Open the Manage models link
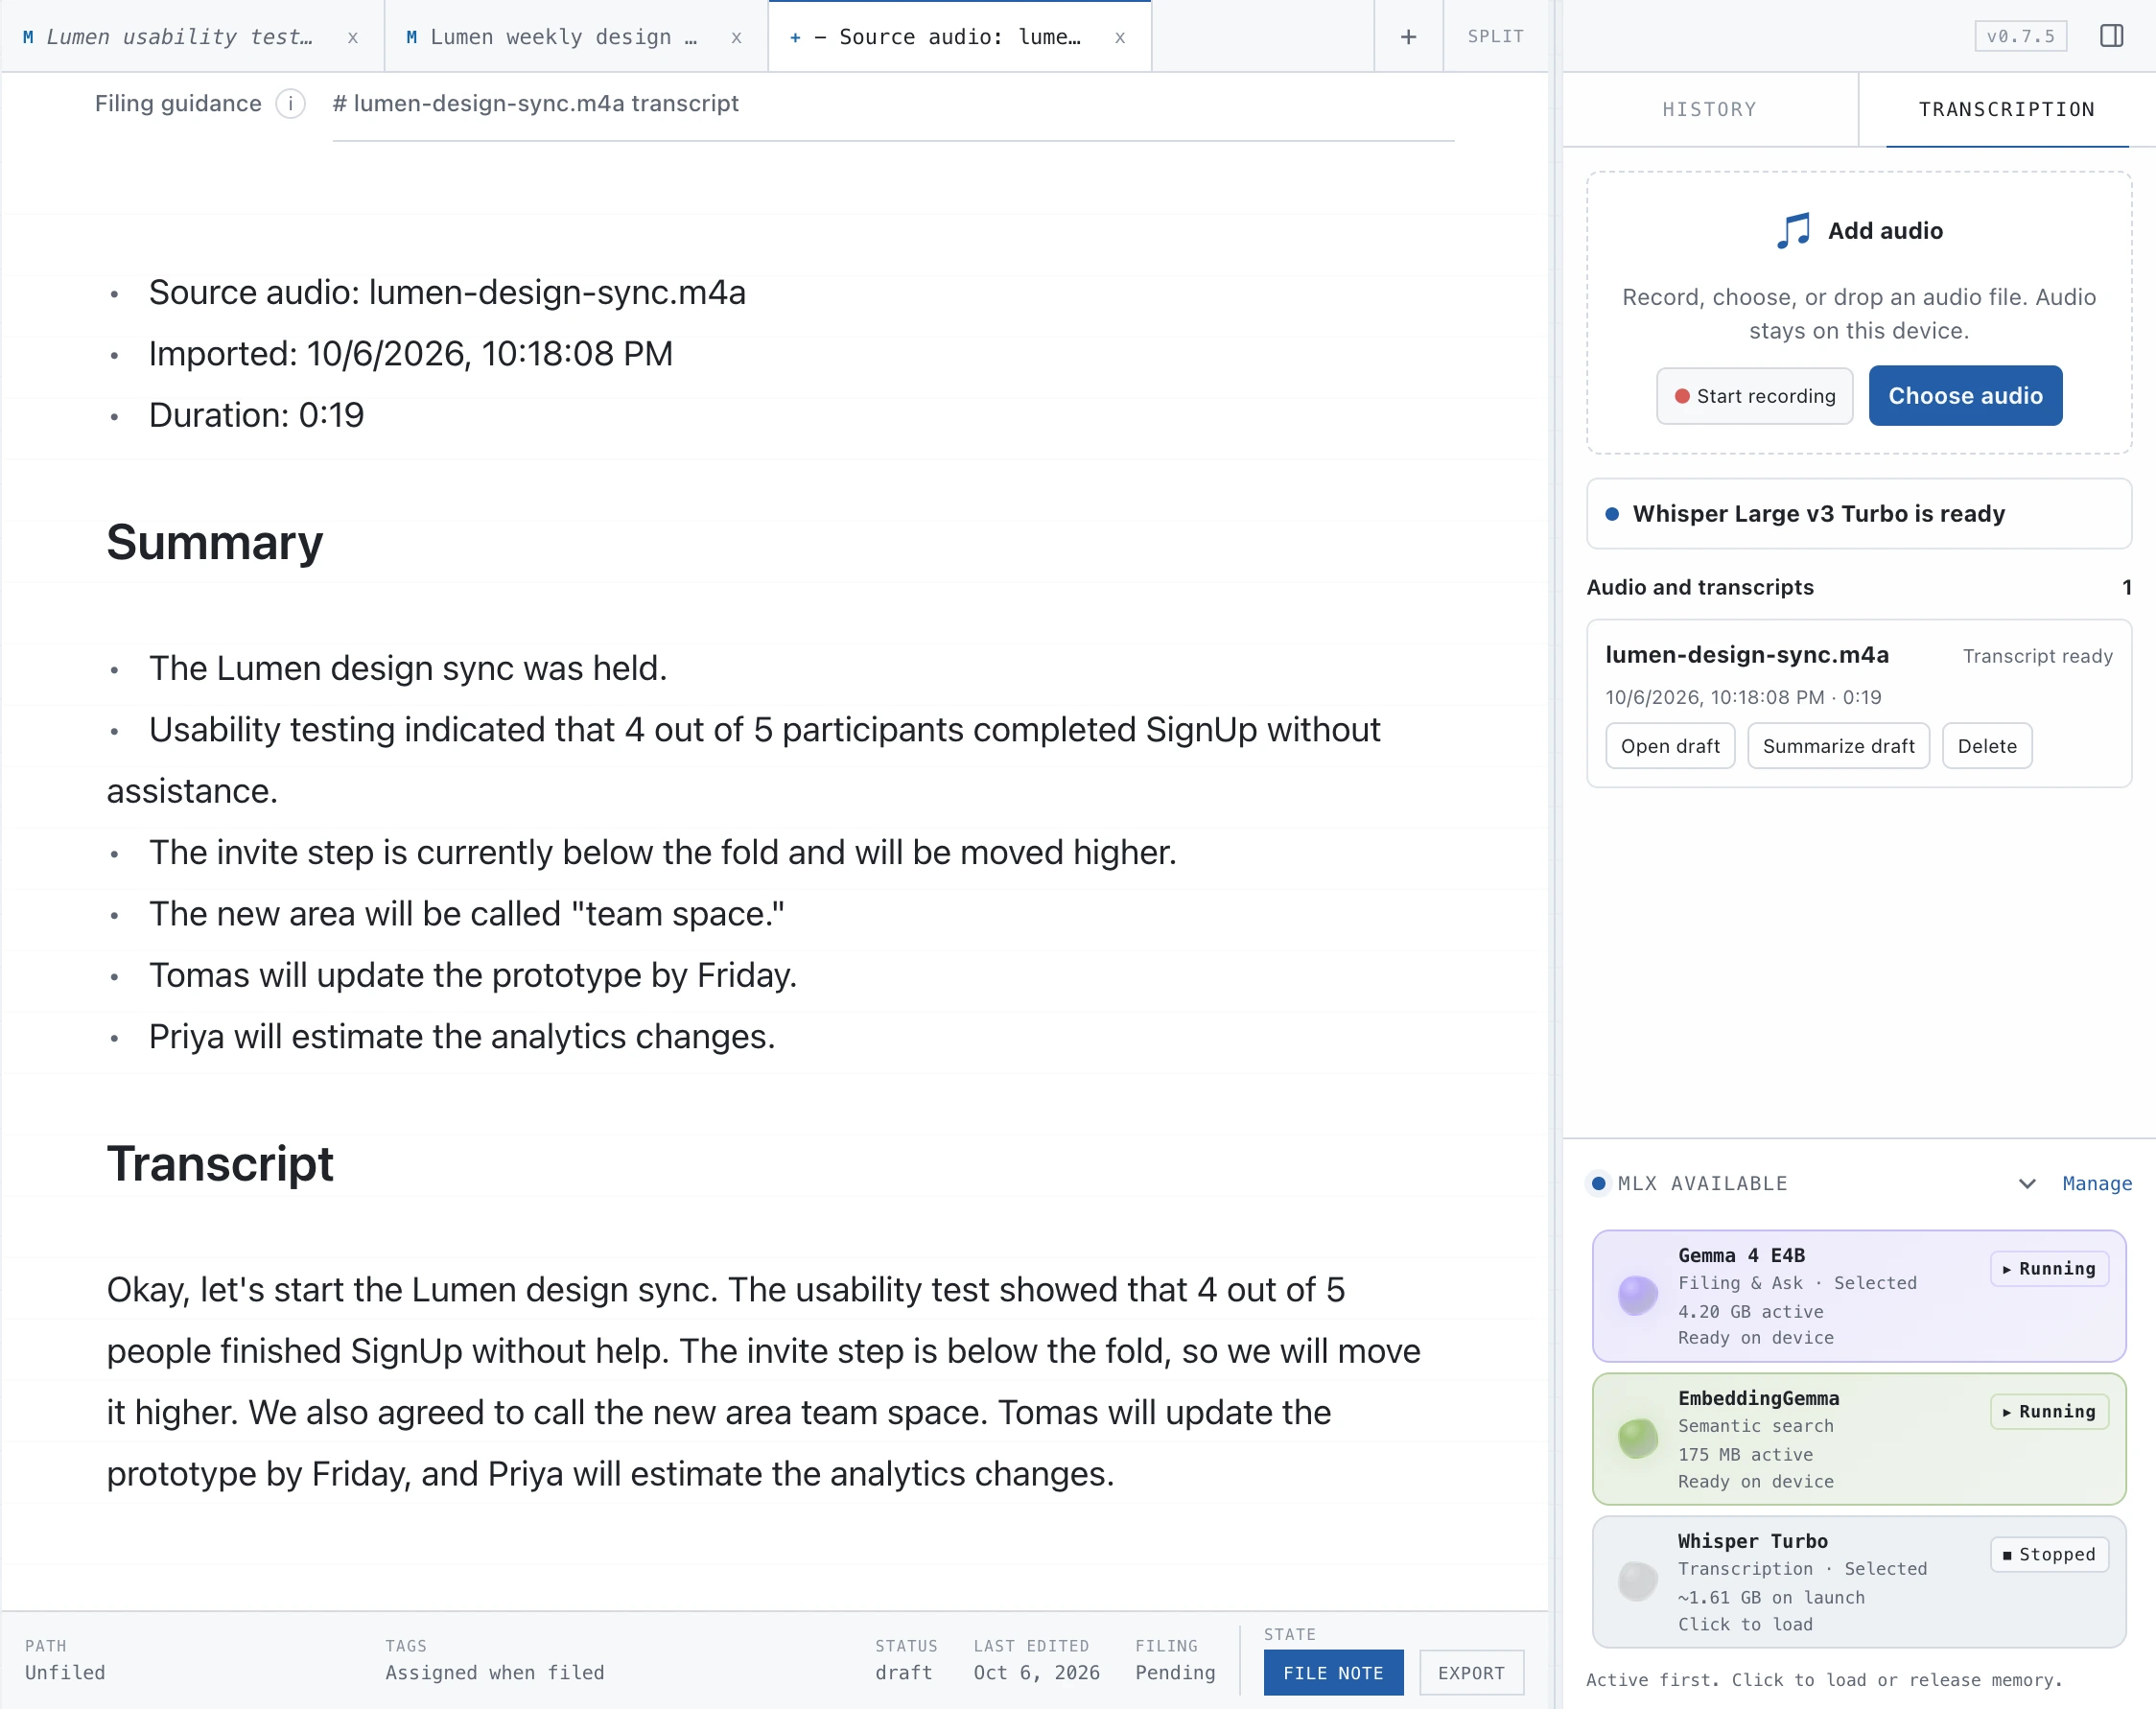 point(2097,1183)
